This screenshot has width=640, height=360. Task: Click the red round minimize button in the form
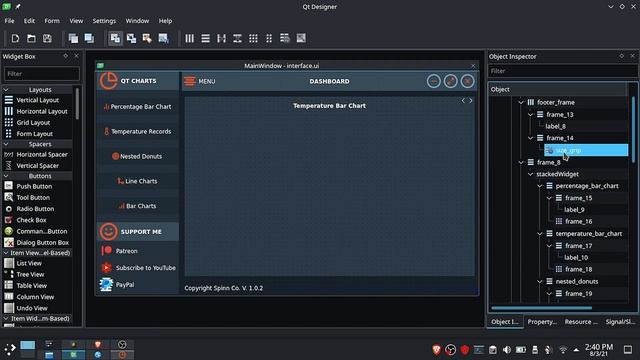coord(433,81)
